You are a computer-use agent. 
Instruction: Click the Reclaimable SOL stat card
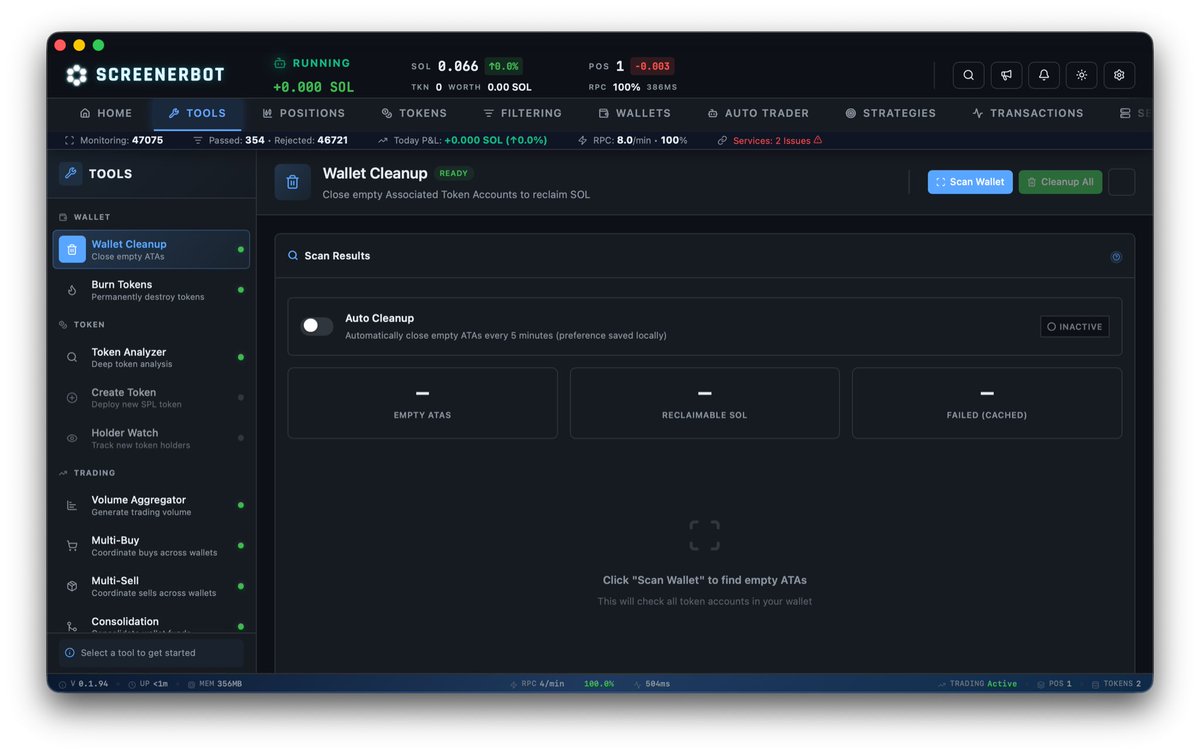[x=704, y=403]
